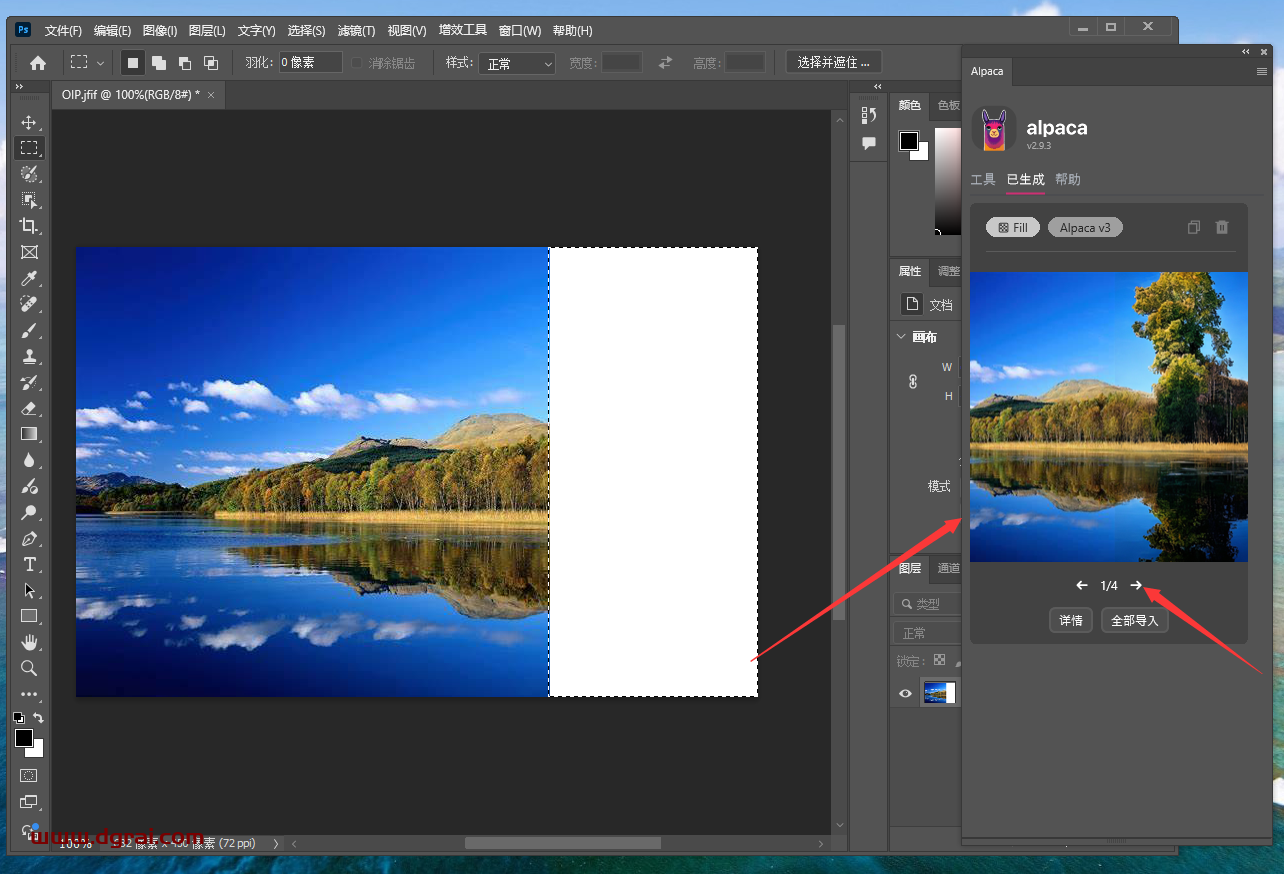The width and height of the screenshot is (1284, 874).
Task: Click the foreground color swatch in toolbar
Action: (x=24, y=738)
